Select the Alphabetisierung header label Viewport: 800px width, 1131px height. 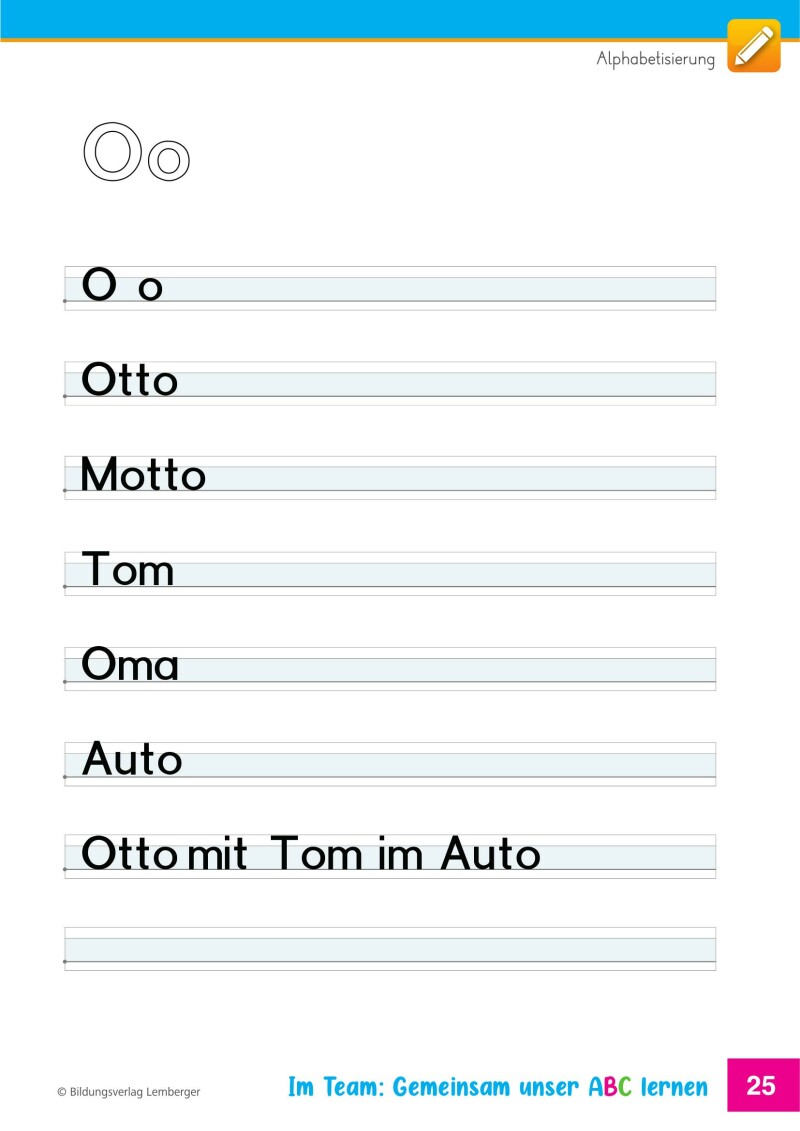pos(655,59)
